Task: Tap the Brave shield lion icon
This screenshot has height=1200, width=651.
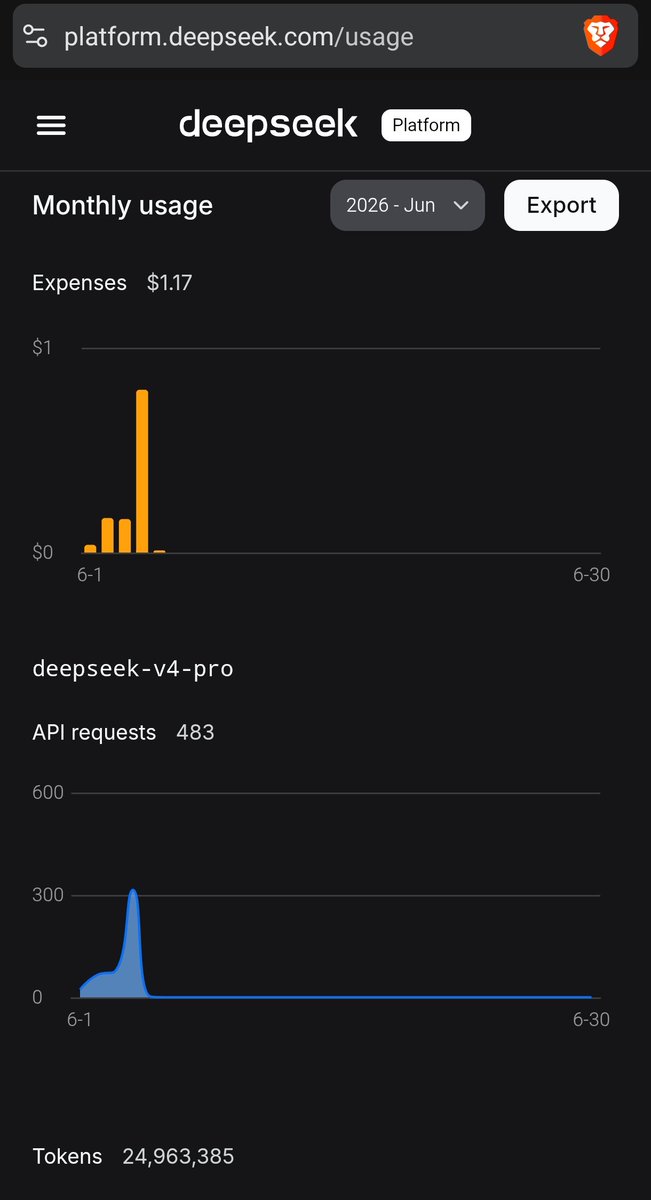Action: [x=600, y=37]
